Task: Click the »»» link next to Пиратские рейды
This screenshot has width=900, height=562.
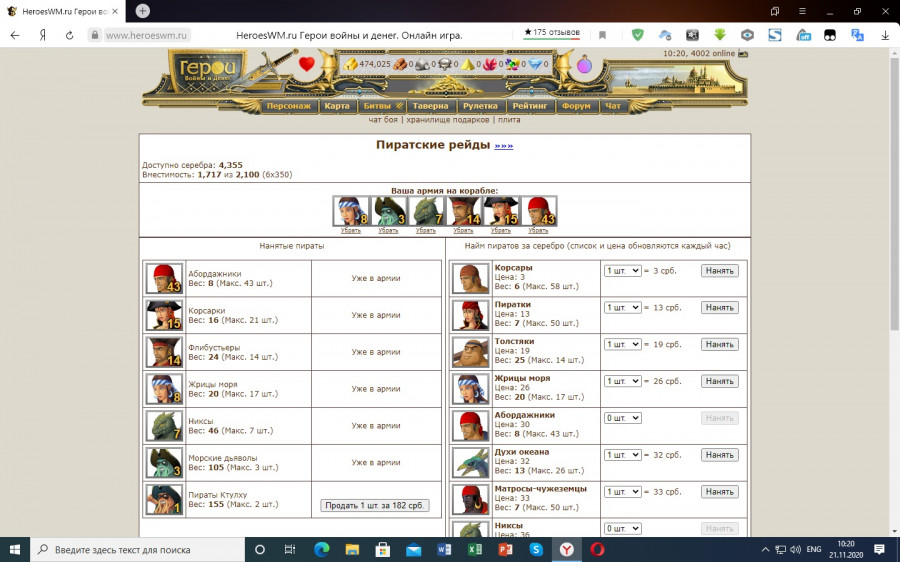Action: click(503, 146)
